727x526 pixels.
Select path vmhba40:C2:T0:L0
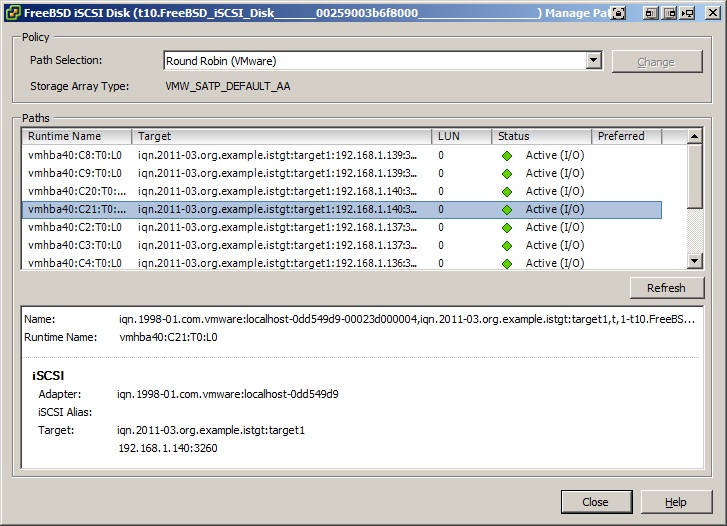point(342,227)
